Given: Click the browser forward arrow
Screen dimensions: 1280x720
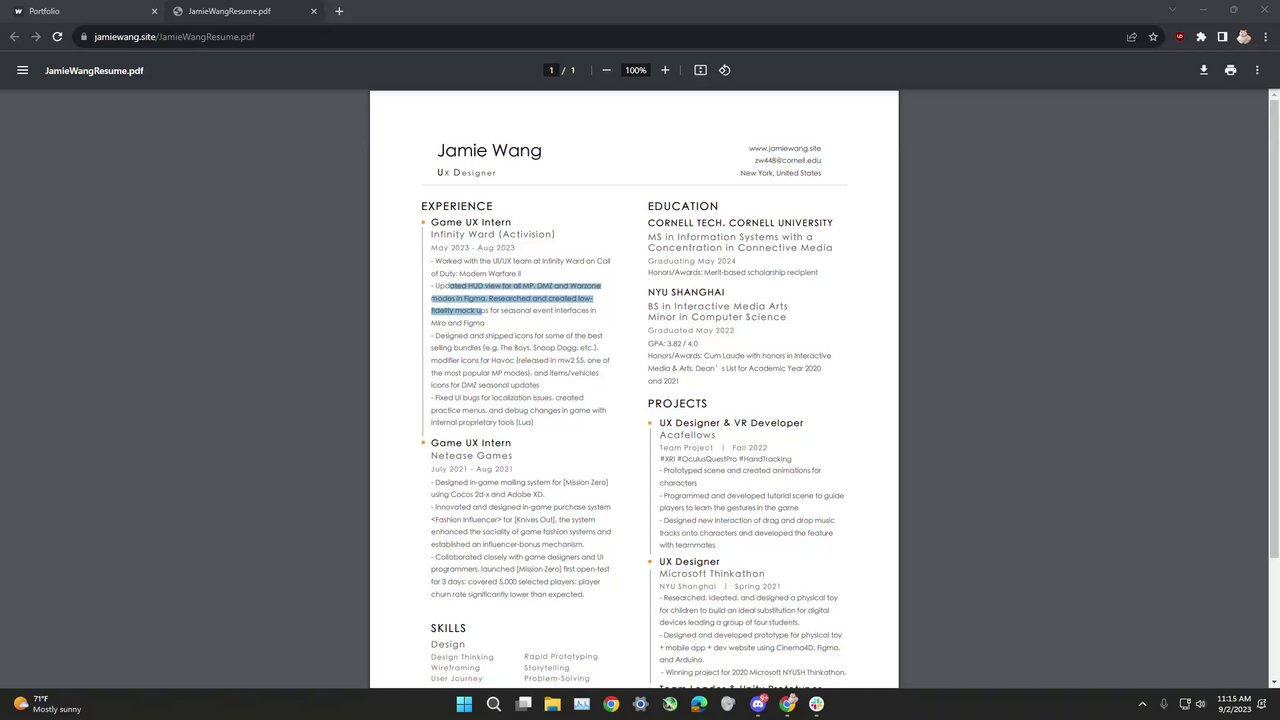Looking at the screenshot, I should (x=36, y=37).
